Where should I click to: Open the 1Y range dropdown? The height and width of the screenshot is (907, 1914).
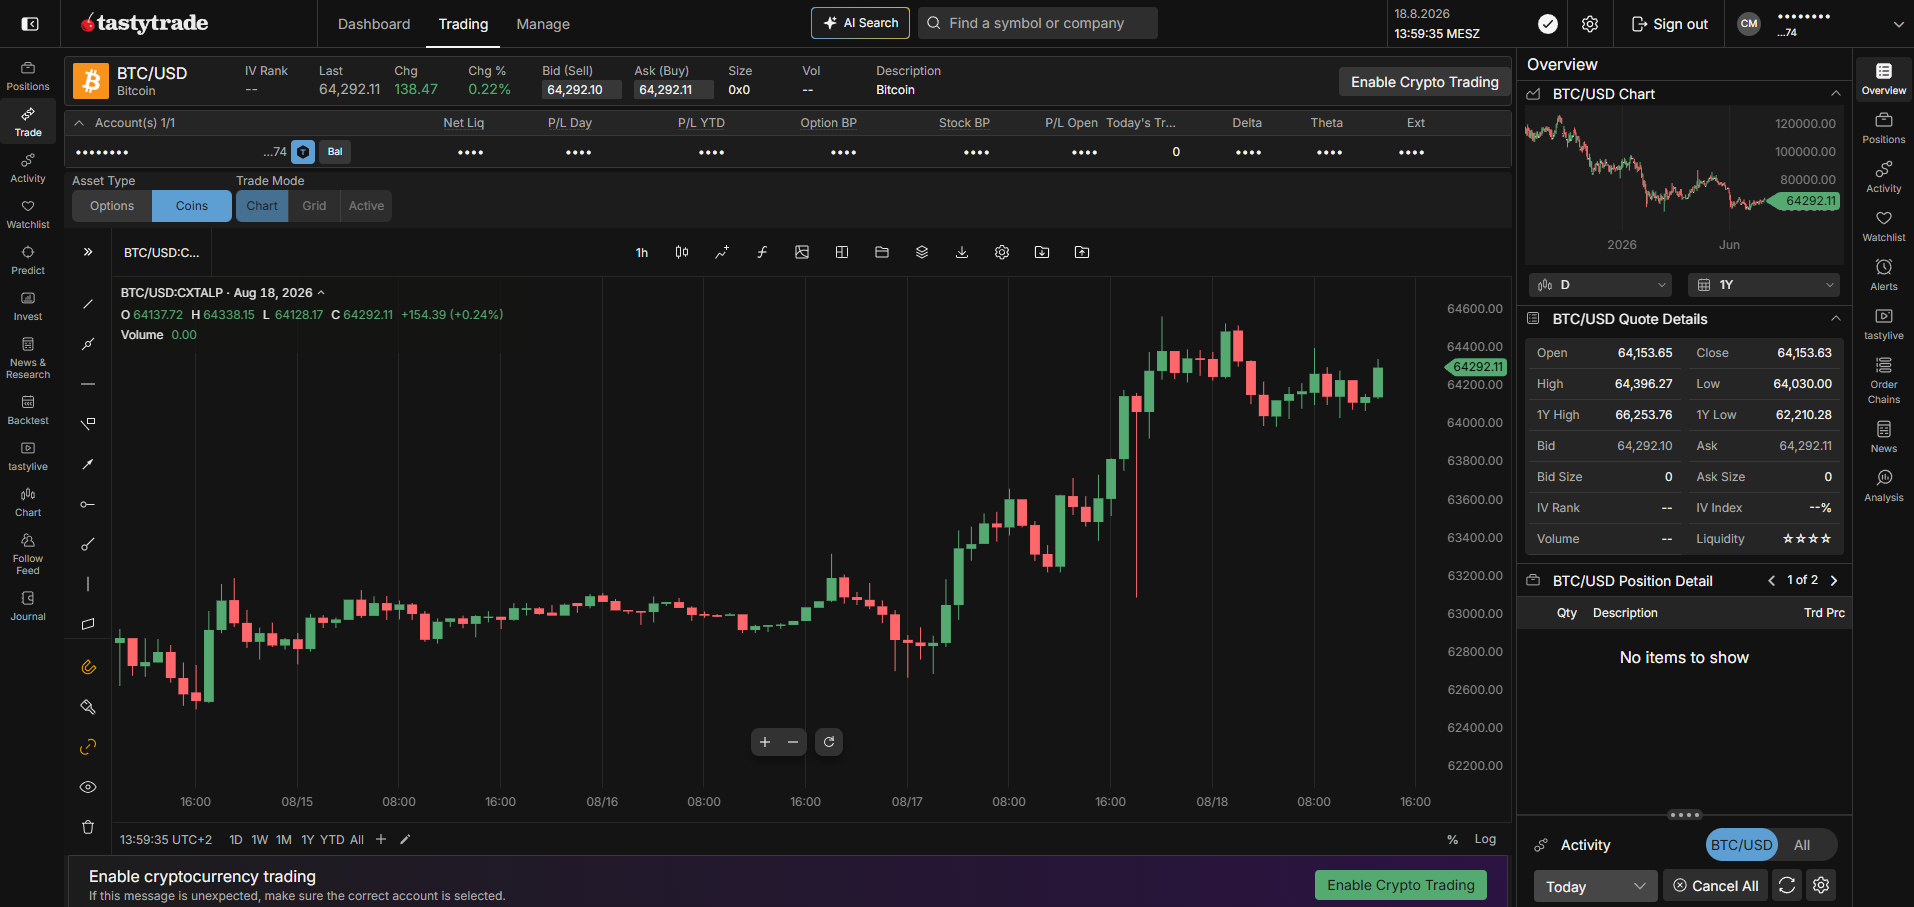[1763, 285]
